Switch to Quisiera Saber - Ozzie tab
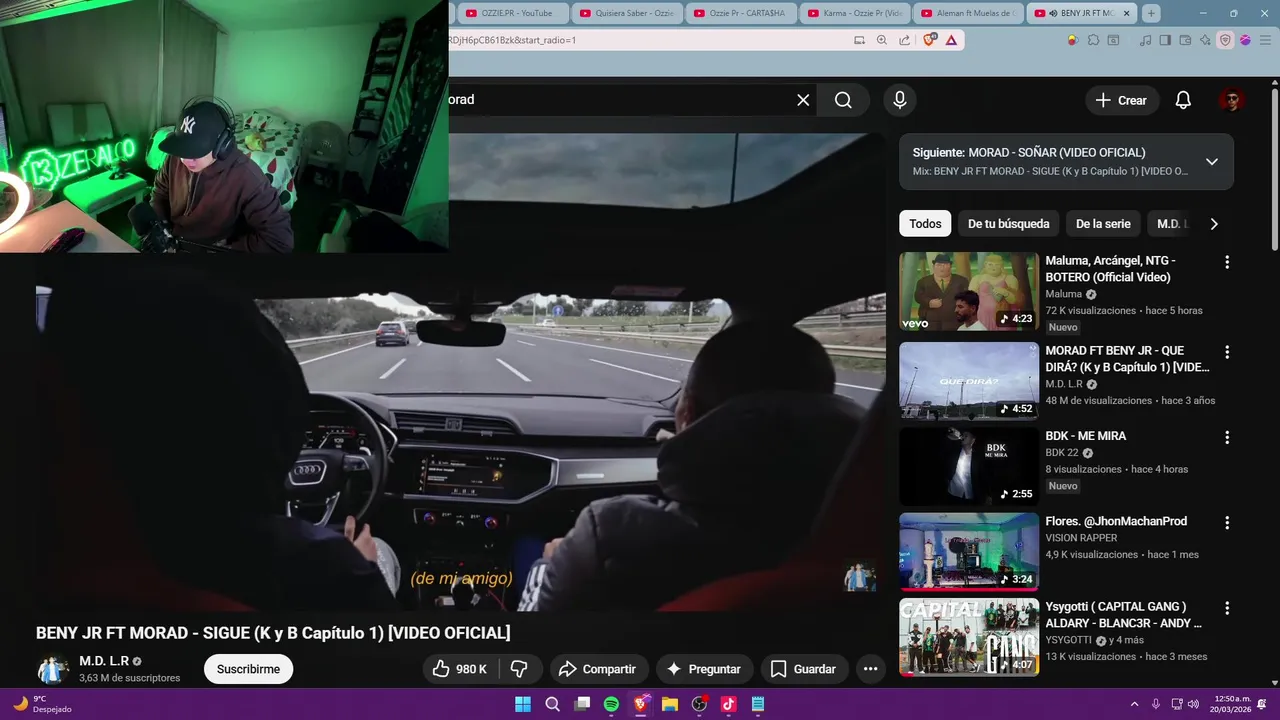 pyautogui.click(x=627, y=13)
